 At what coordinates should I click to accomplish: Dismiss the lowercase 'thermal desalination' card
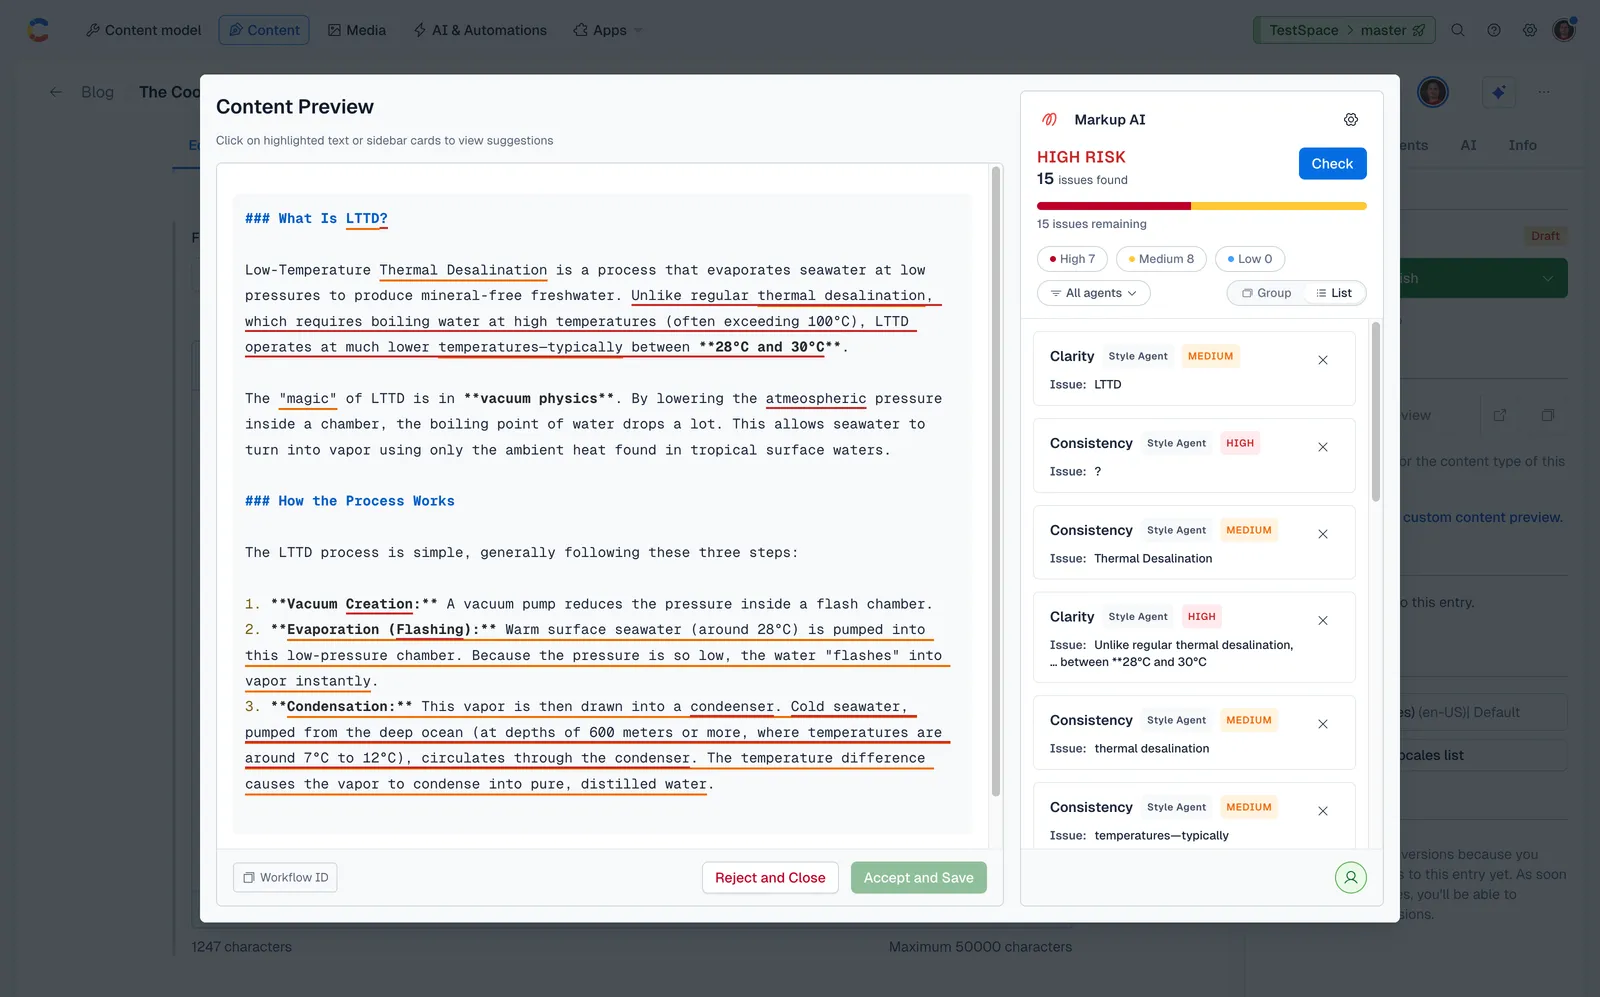pyautogui.click(x=1322, y=724)
